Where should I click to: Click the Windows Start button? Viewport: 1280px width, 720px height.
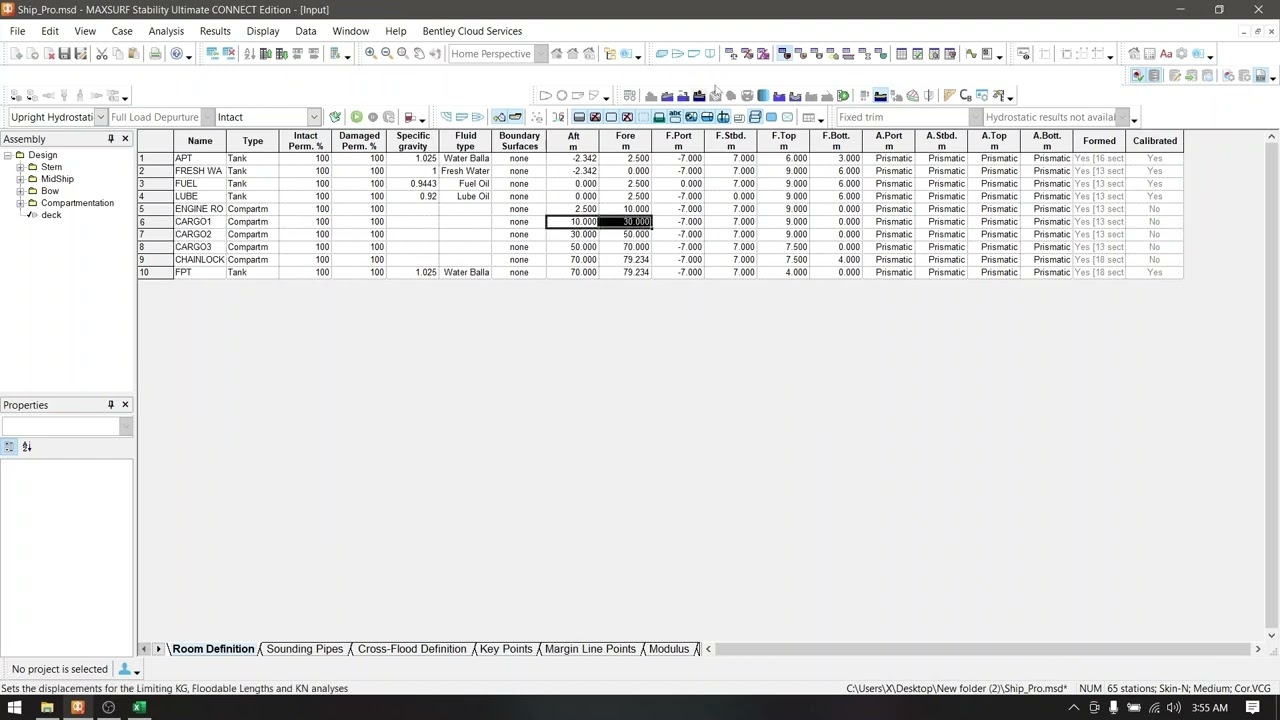coord(15,708)
